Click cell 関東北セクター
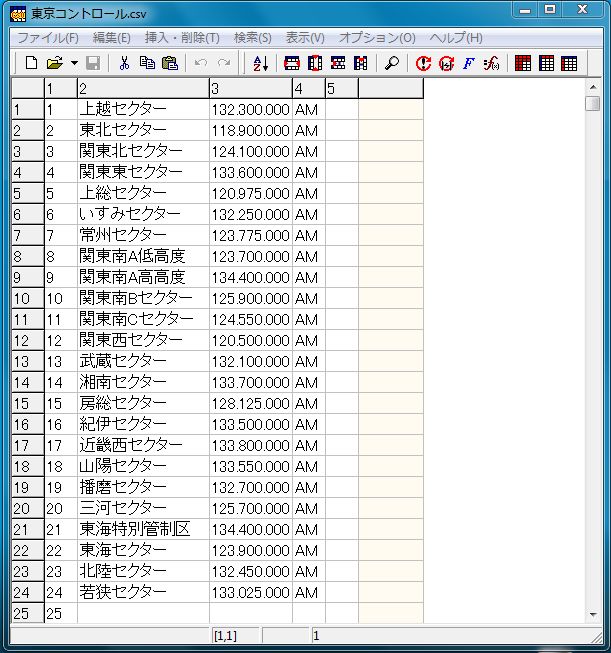Image resolution: width=611 pixels, height=653 pixels. (x=143, y=151)
